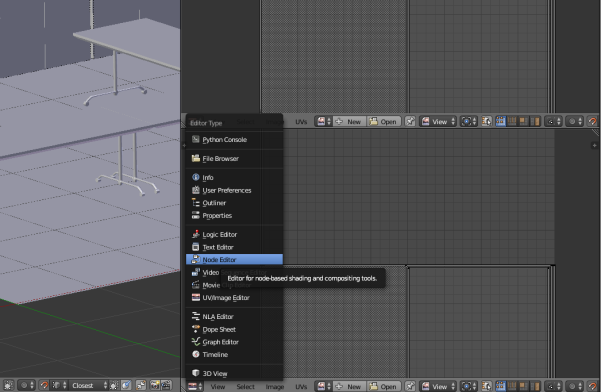Open Select menu in lower UV editor header
The height and width of the screenshot is (392, 601).
coord(245,387)
